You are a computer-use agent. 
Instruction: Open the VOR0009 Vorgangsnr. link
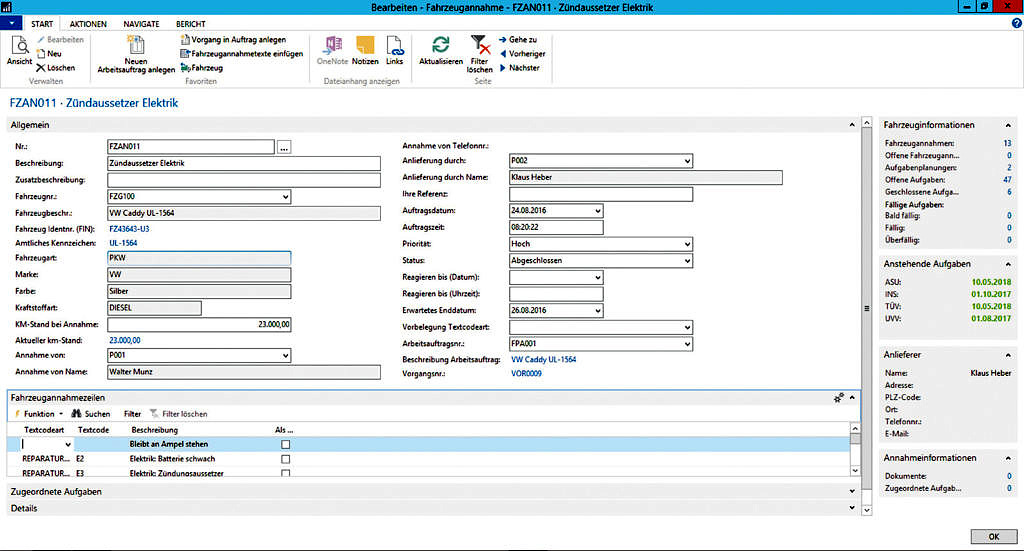coord(527,374)
